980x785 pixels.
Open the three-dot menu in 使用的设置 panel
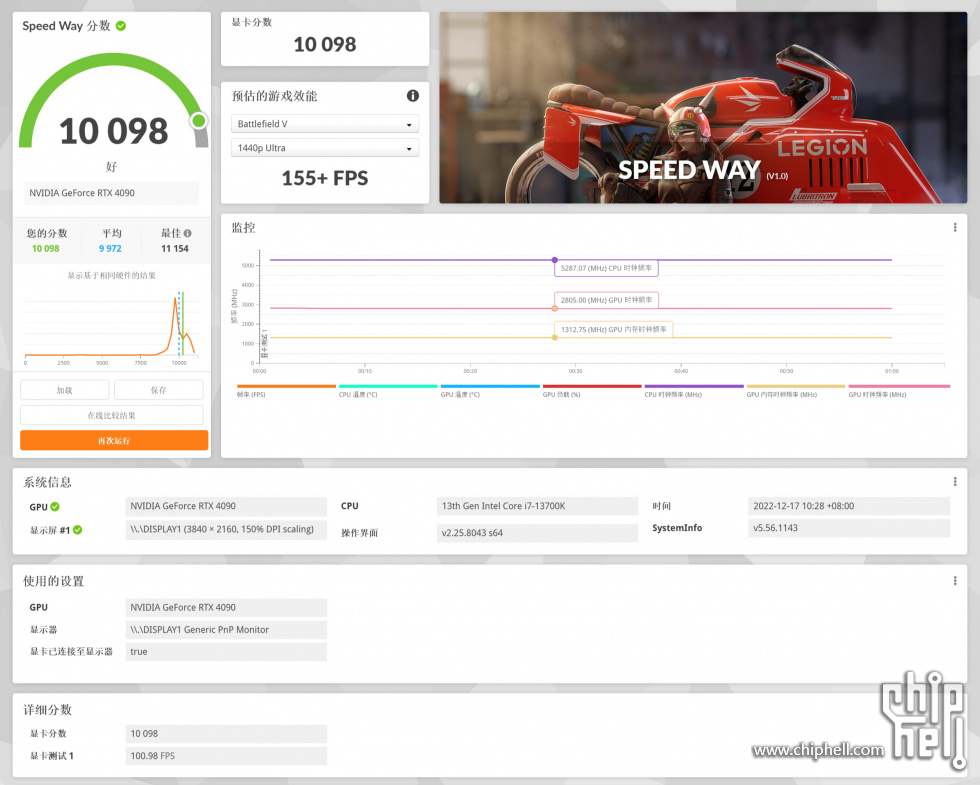tap(954, 581)
